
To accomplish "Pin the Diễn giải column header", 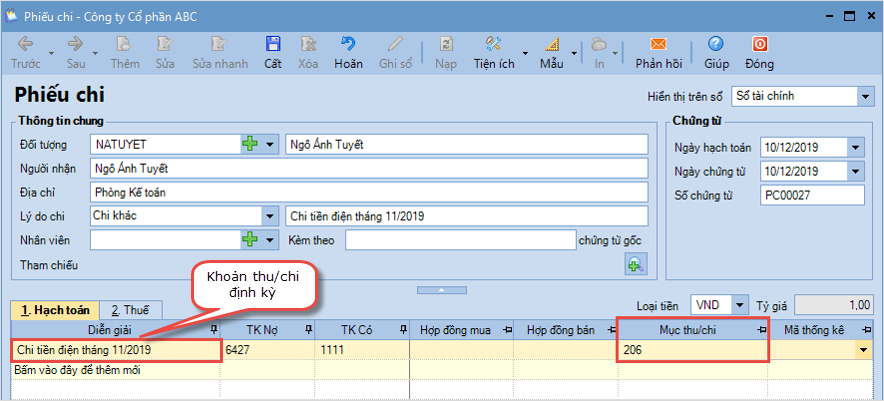I will (x=213, y=329).
